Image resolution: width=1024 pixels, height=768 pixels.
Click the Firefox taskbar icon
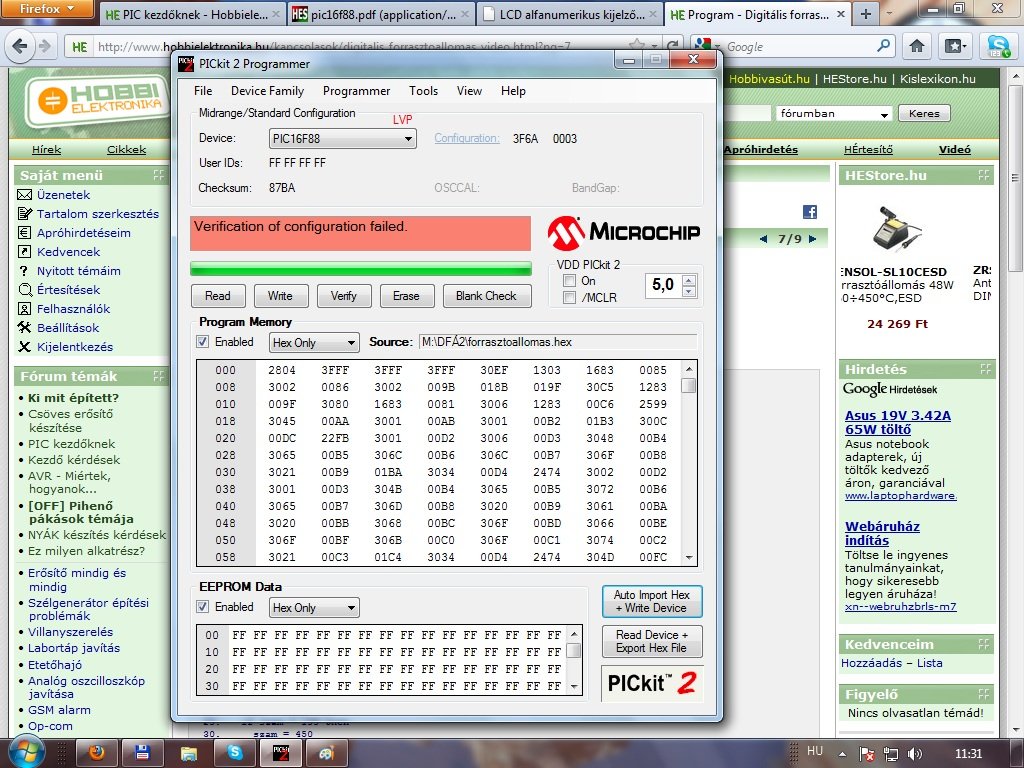point(97,753)
